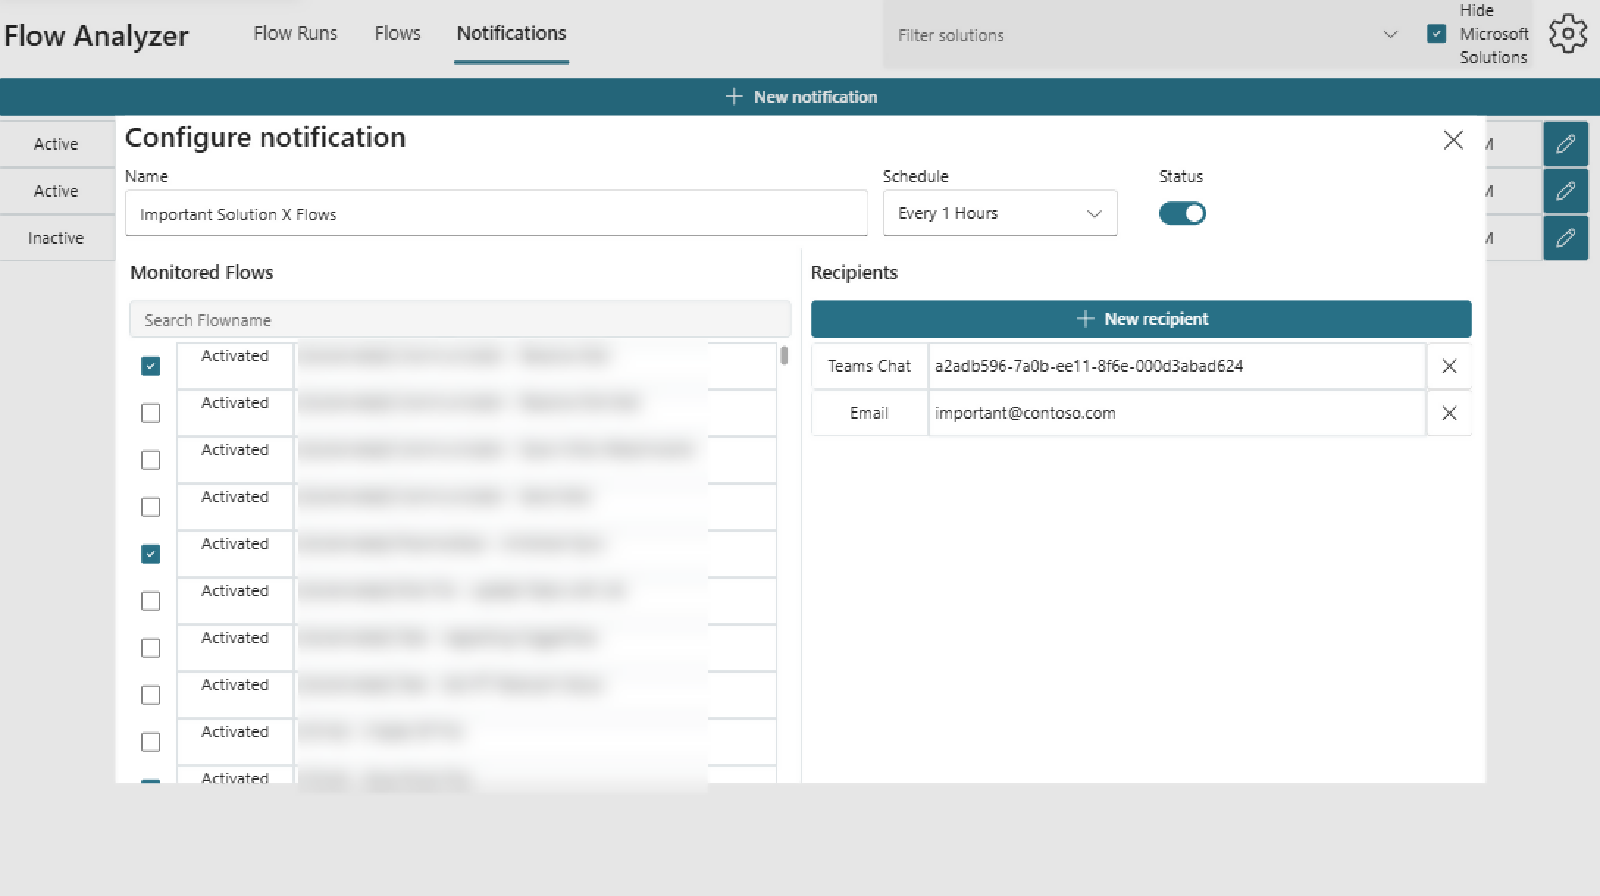Check the ninth monitored flow checkbox
The height and width of the screenshot is (896, 1600).
151,742
